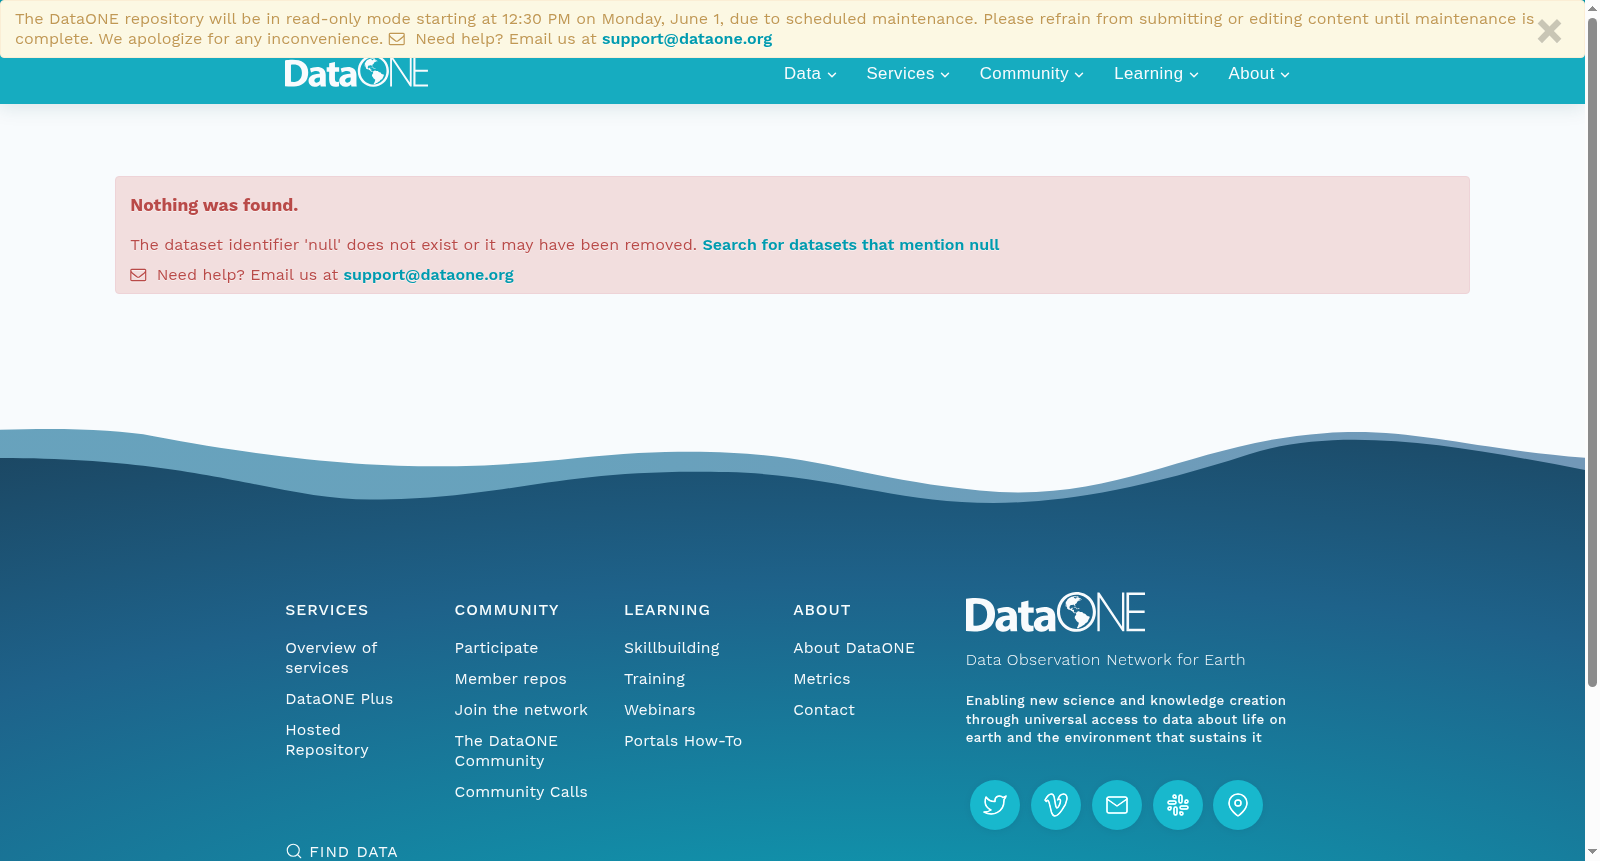The image size is (1600, 861).
Task: Open About DataONE footer link
Action: pos(854,648)
